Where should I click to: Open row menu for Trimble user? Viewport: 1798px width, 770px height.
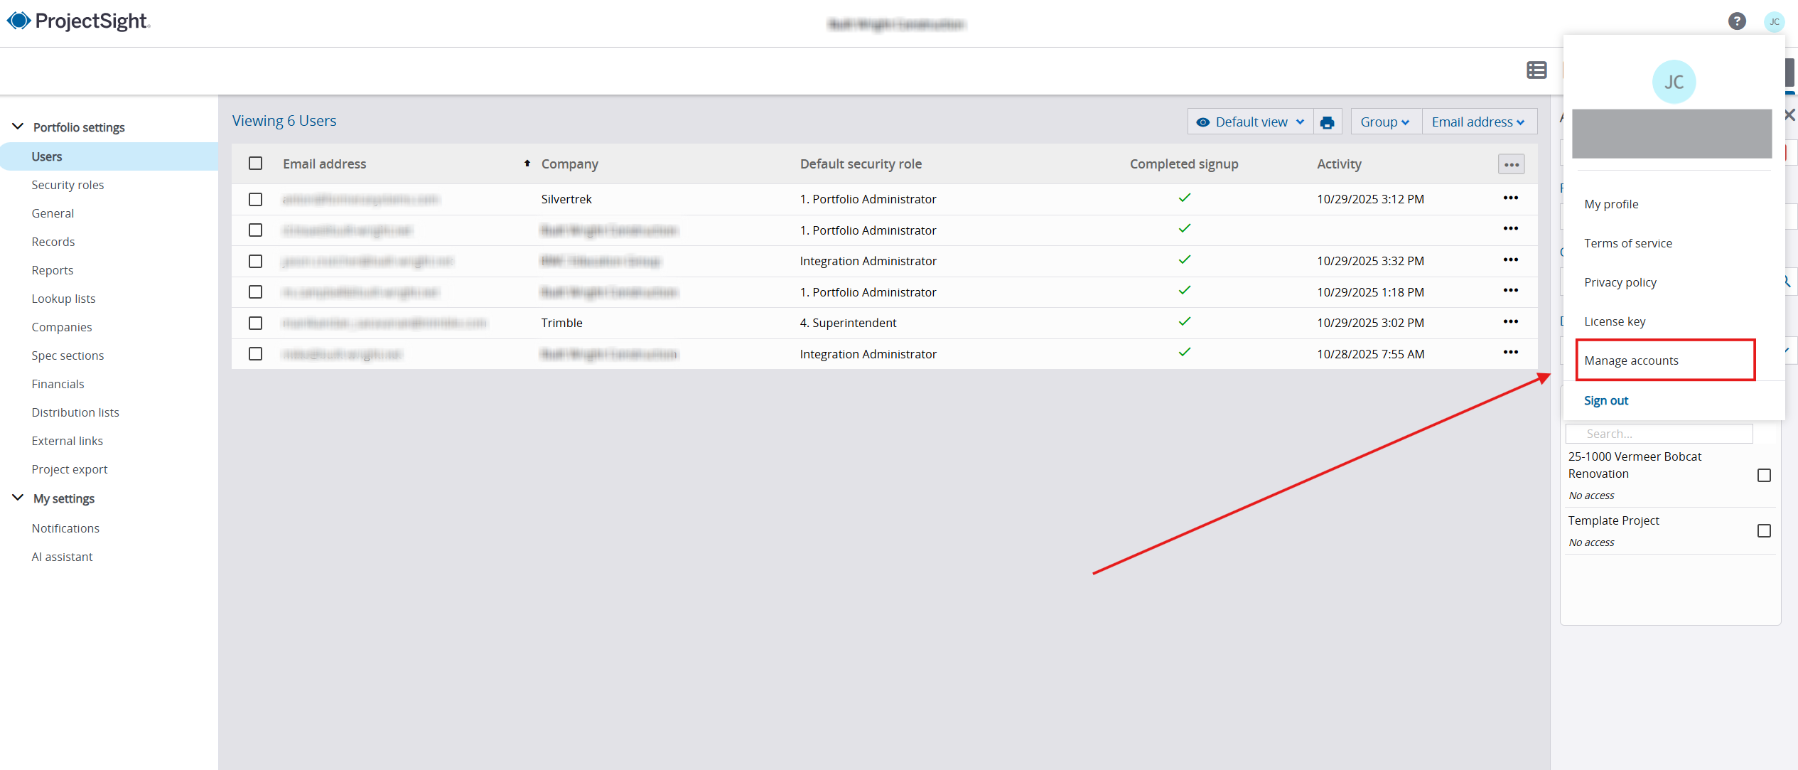pos(1511,322)
